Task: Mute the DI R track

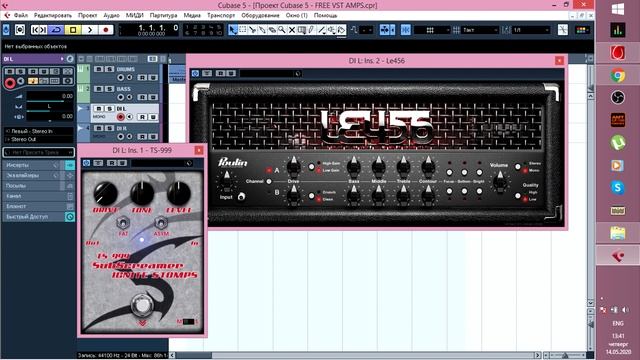Action: (x=98, y=128)
